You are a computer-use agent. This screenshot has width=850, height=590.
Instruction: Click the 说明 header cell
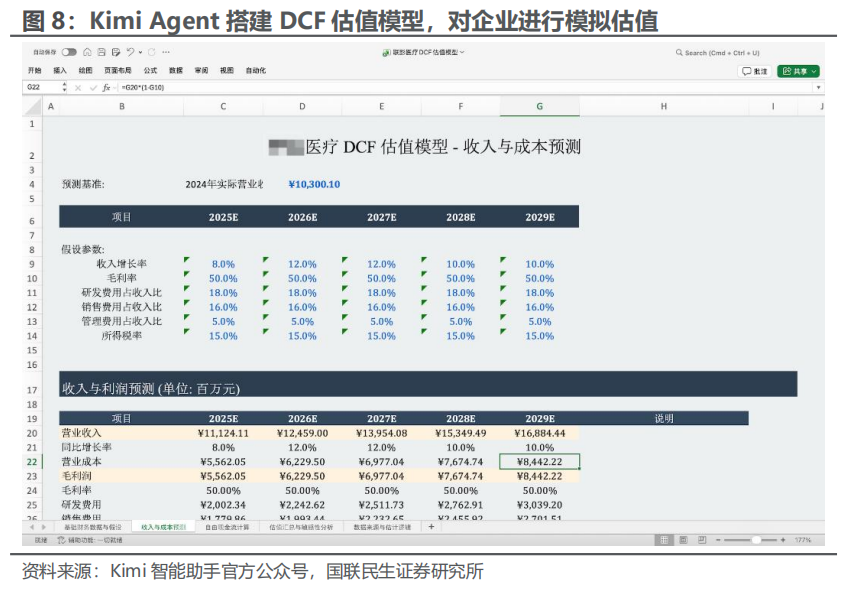[x=664, y=419]
